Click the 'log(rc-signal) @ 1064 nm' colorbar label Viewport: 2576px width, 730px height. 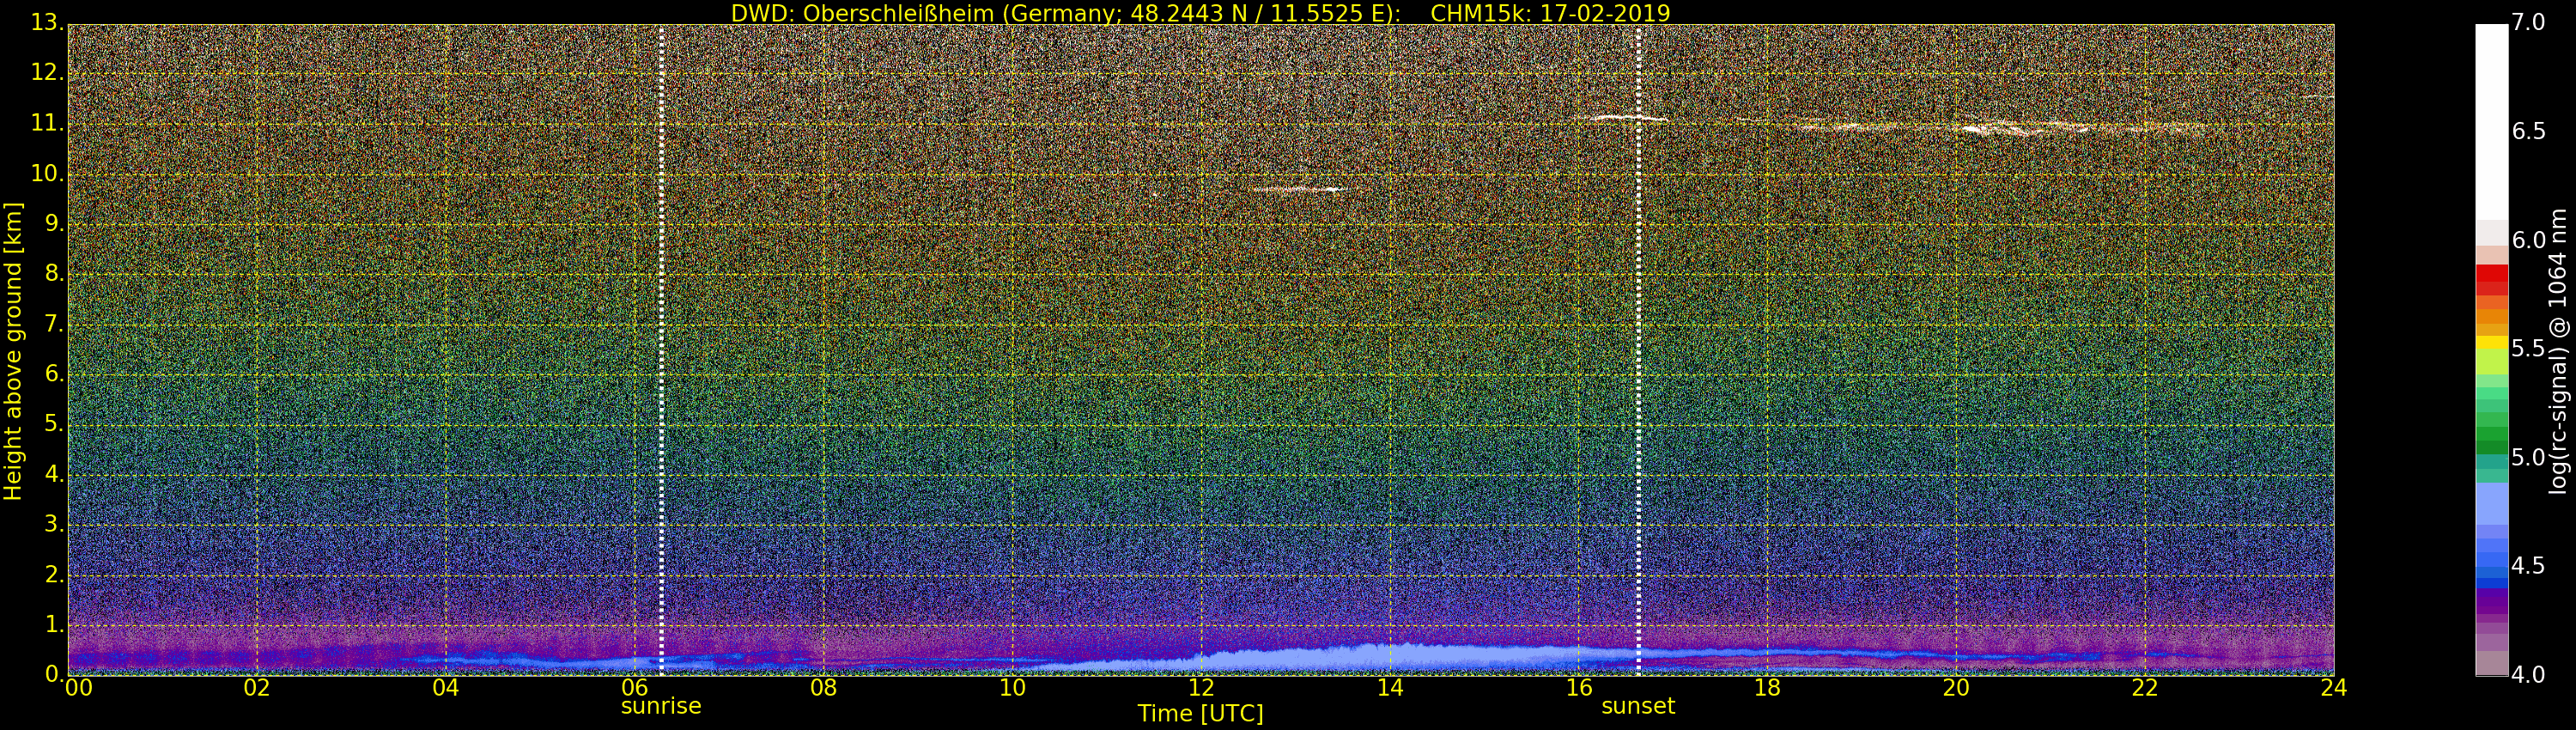[2558, 350]
